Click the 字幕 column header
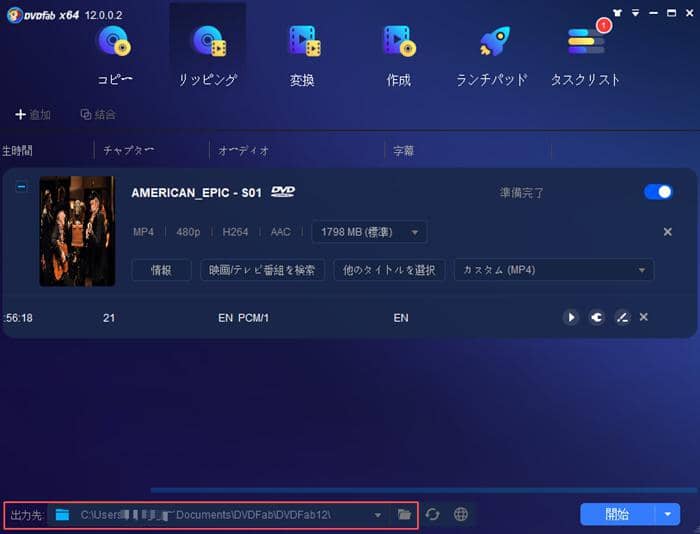Image resolution: width=700 pixels, height=534 pixels. point(404,151)
